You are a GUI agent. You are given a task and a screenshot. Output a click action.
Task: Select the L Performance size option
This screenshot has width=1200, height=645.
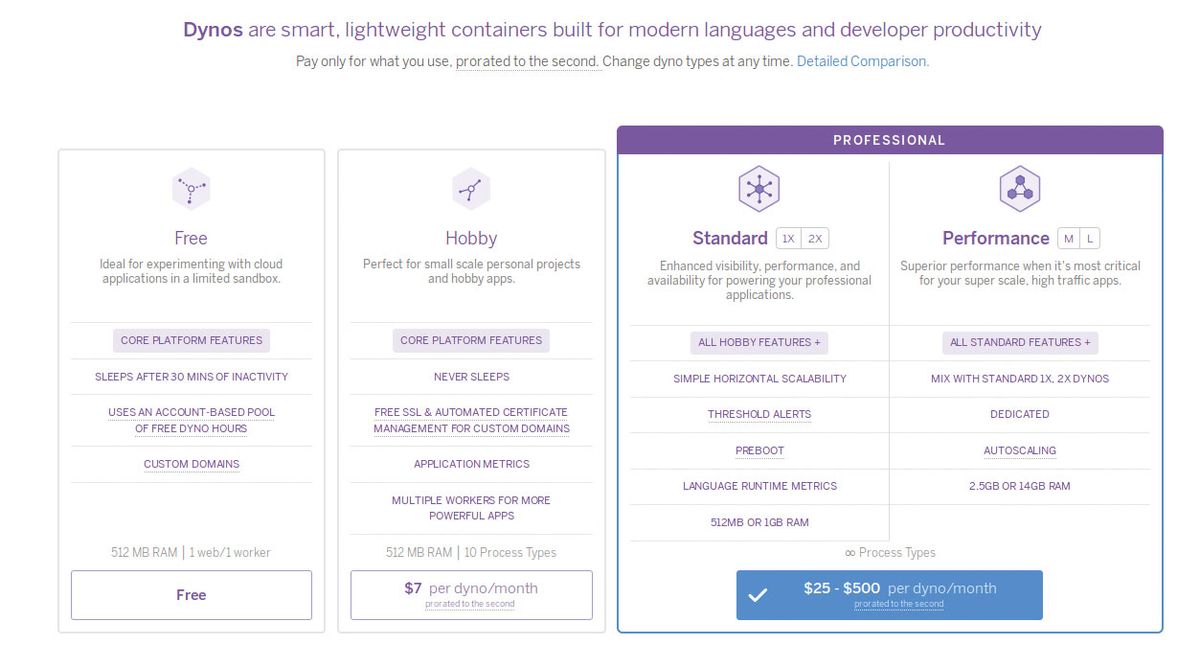tap(1087, 238)
